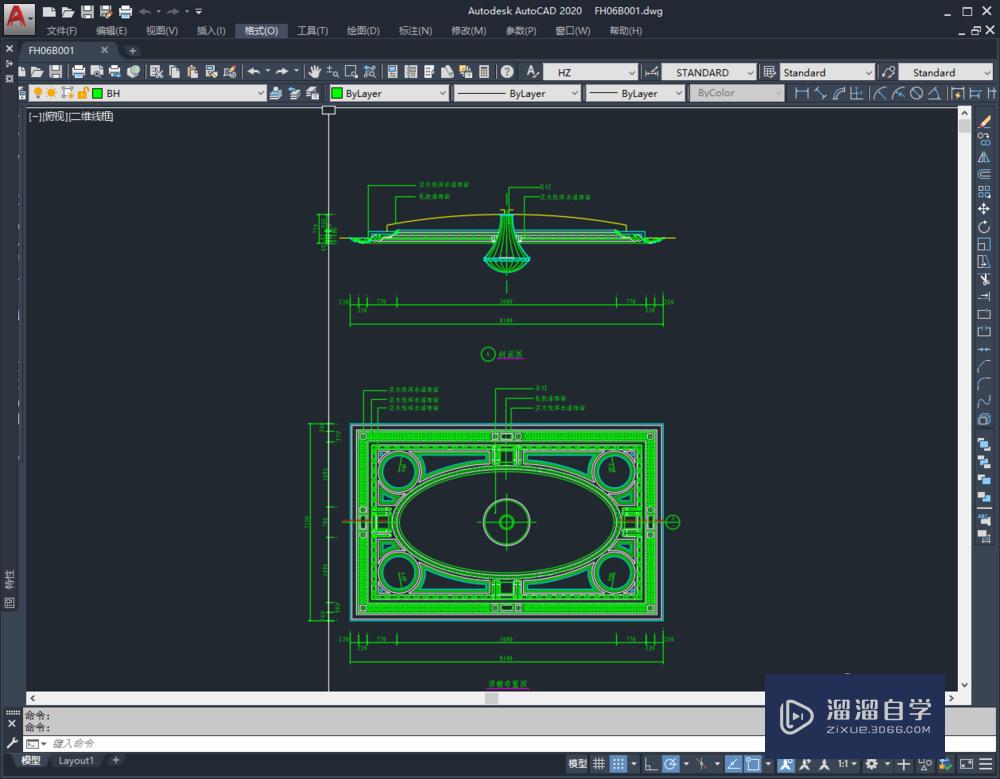The image size is (1000, 779).
Task: Toggle Isometric Drafting in status bar
Action: 701,763
